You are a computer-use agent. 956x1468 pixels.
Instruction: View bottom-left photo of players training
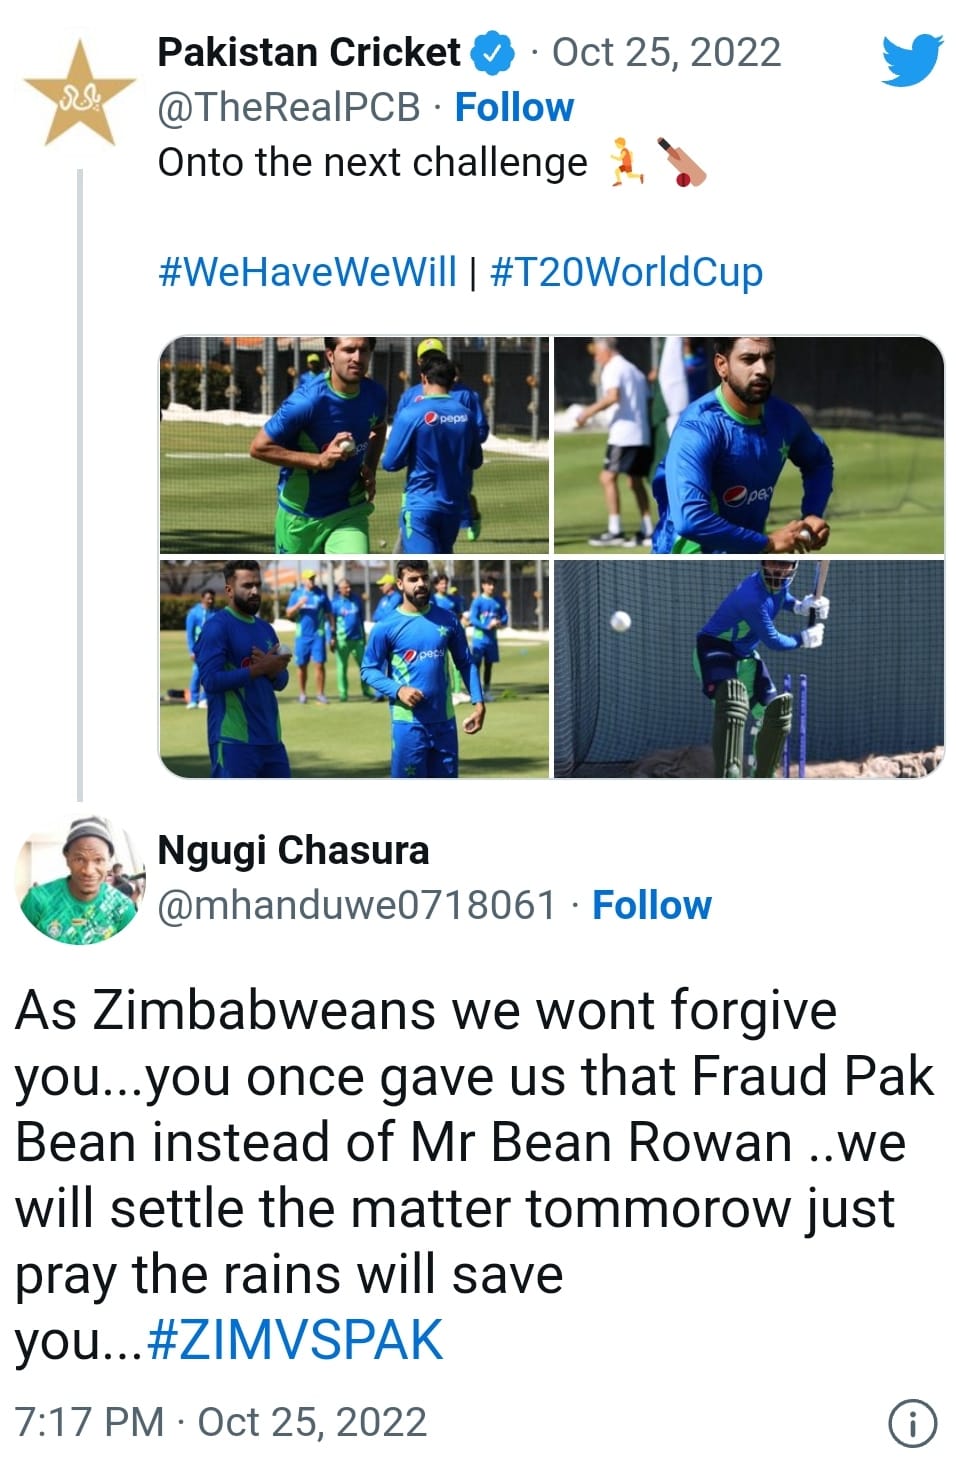tap(355, 668)
